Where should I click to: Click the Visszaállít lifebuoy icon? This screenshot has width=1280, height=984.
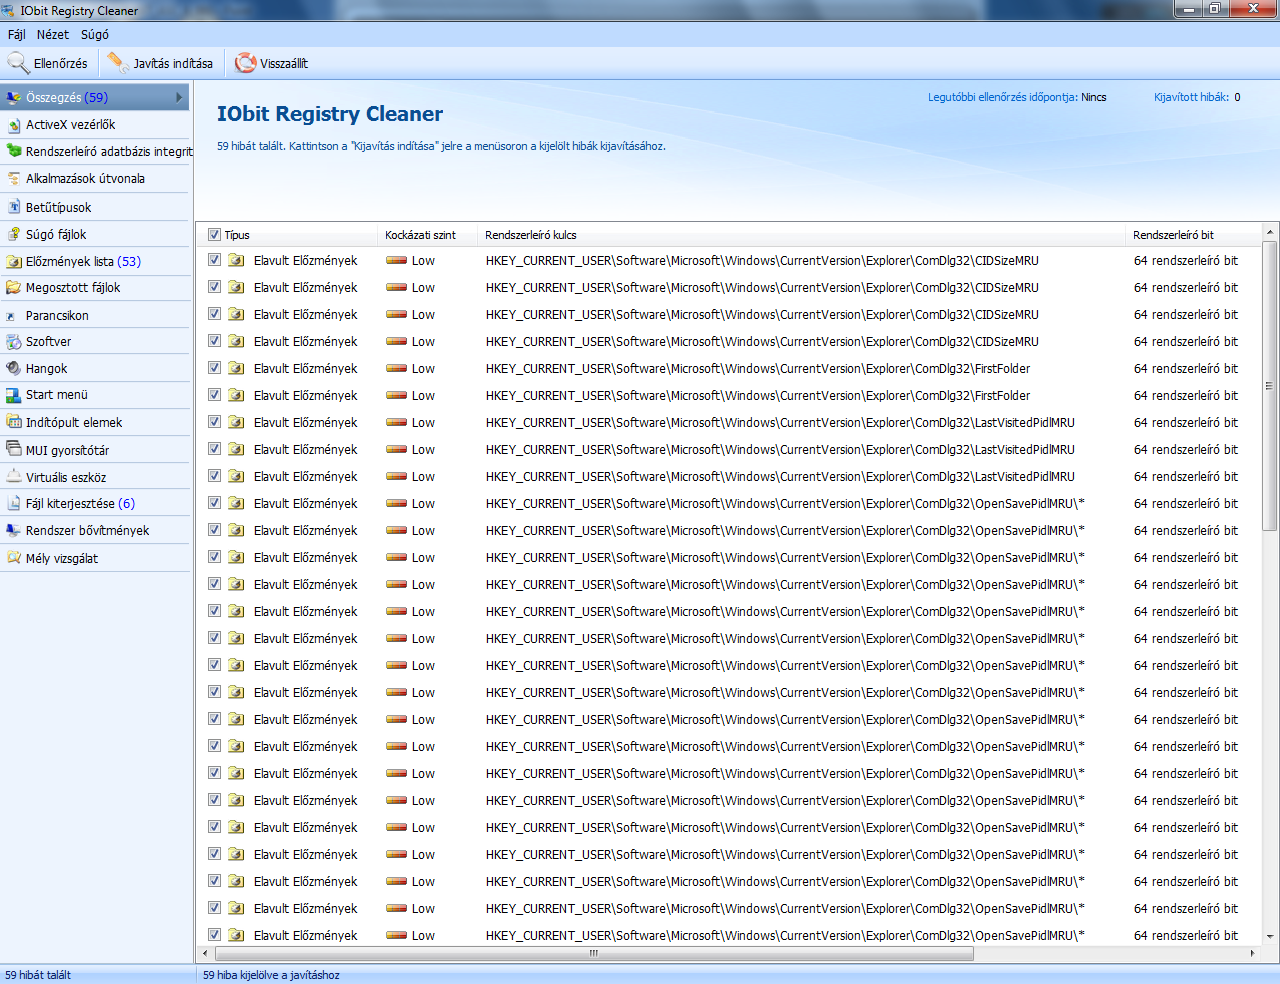tap(245, 63)
